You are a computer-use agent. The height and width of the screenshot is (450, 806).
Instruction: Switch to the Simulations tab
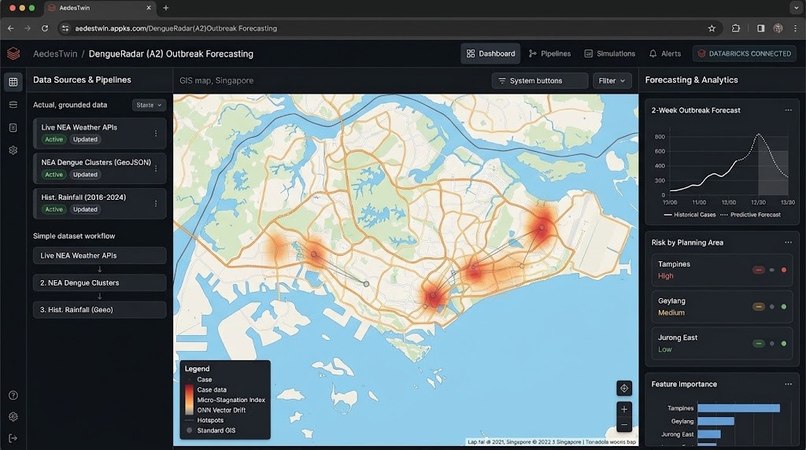(610, 53)
